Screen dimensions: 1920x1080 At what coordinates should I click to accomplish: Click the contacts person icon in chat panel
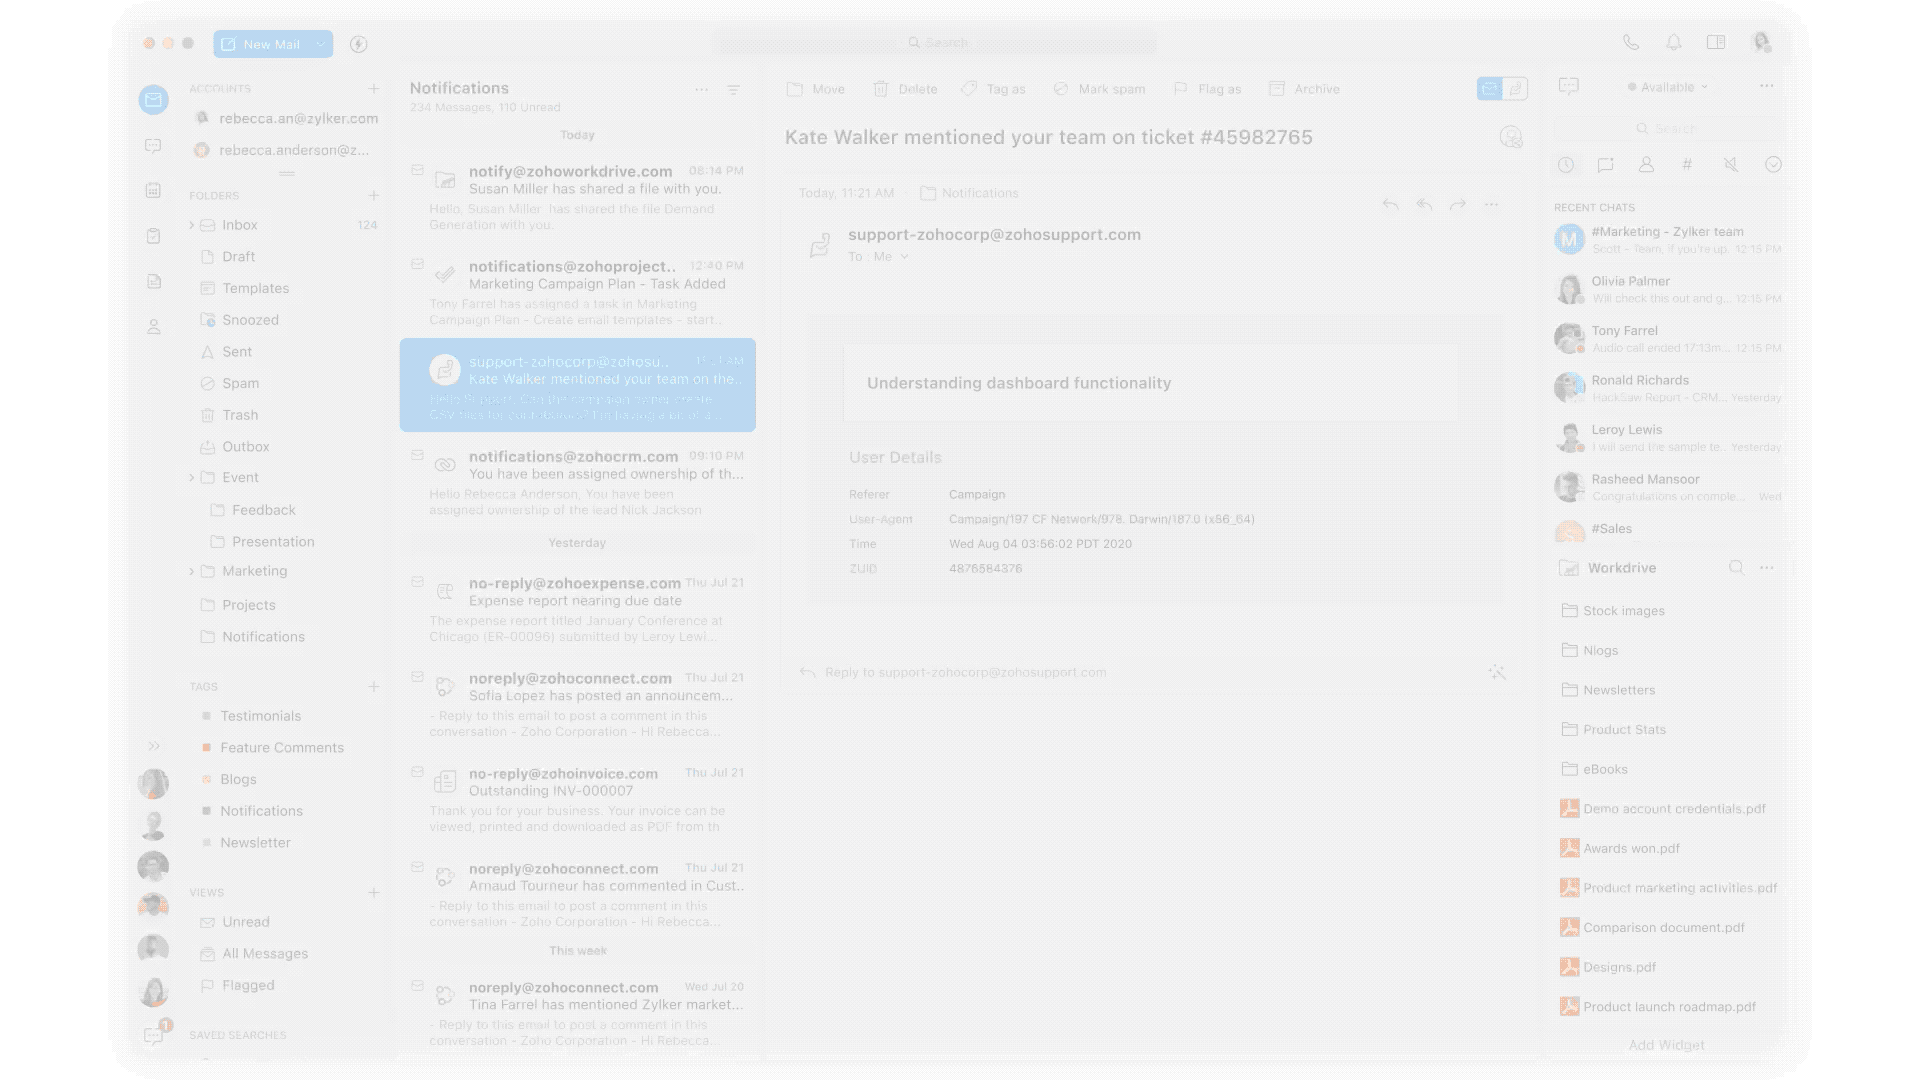pyautogui.click(x=1646, y=165)
